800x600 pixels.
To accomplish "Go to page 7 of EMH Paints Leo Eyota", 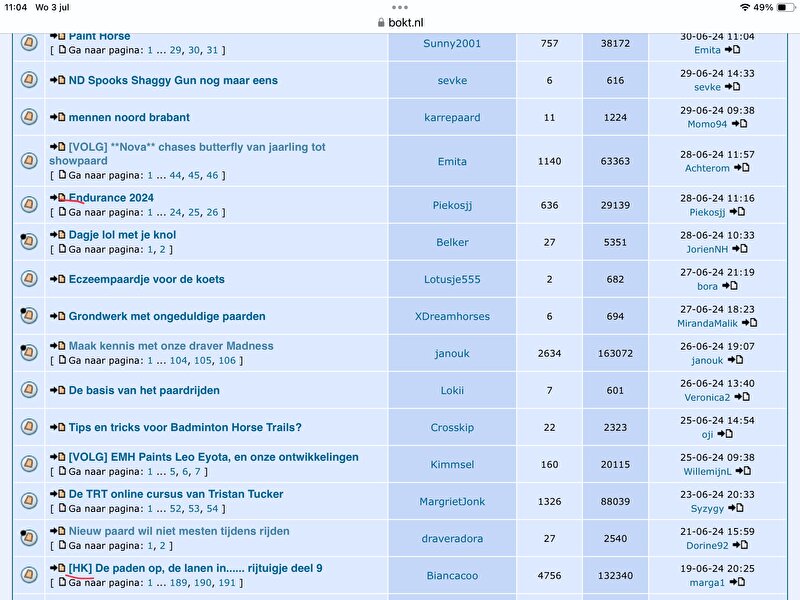I will click(x=197, y=471).
